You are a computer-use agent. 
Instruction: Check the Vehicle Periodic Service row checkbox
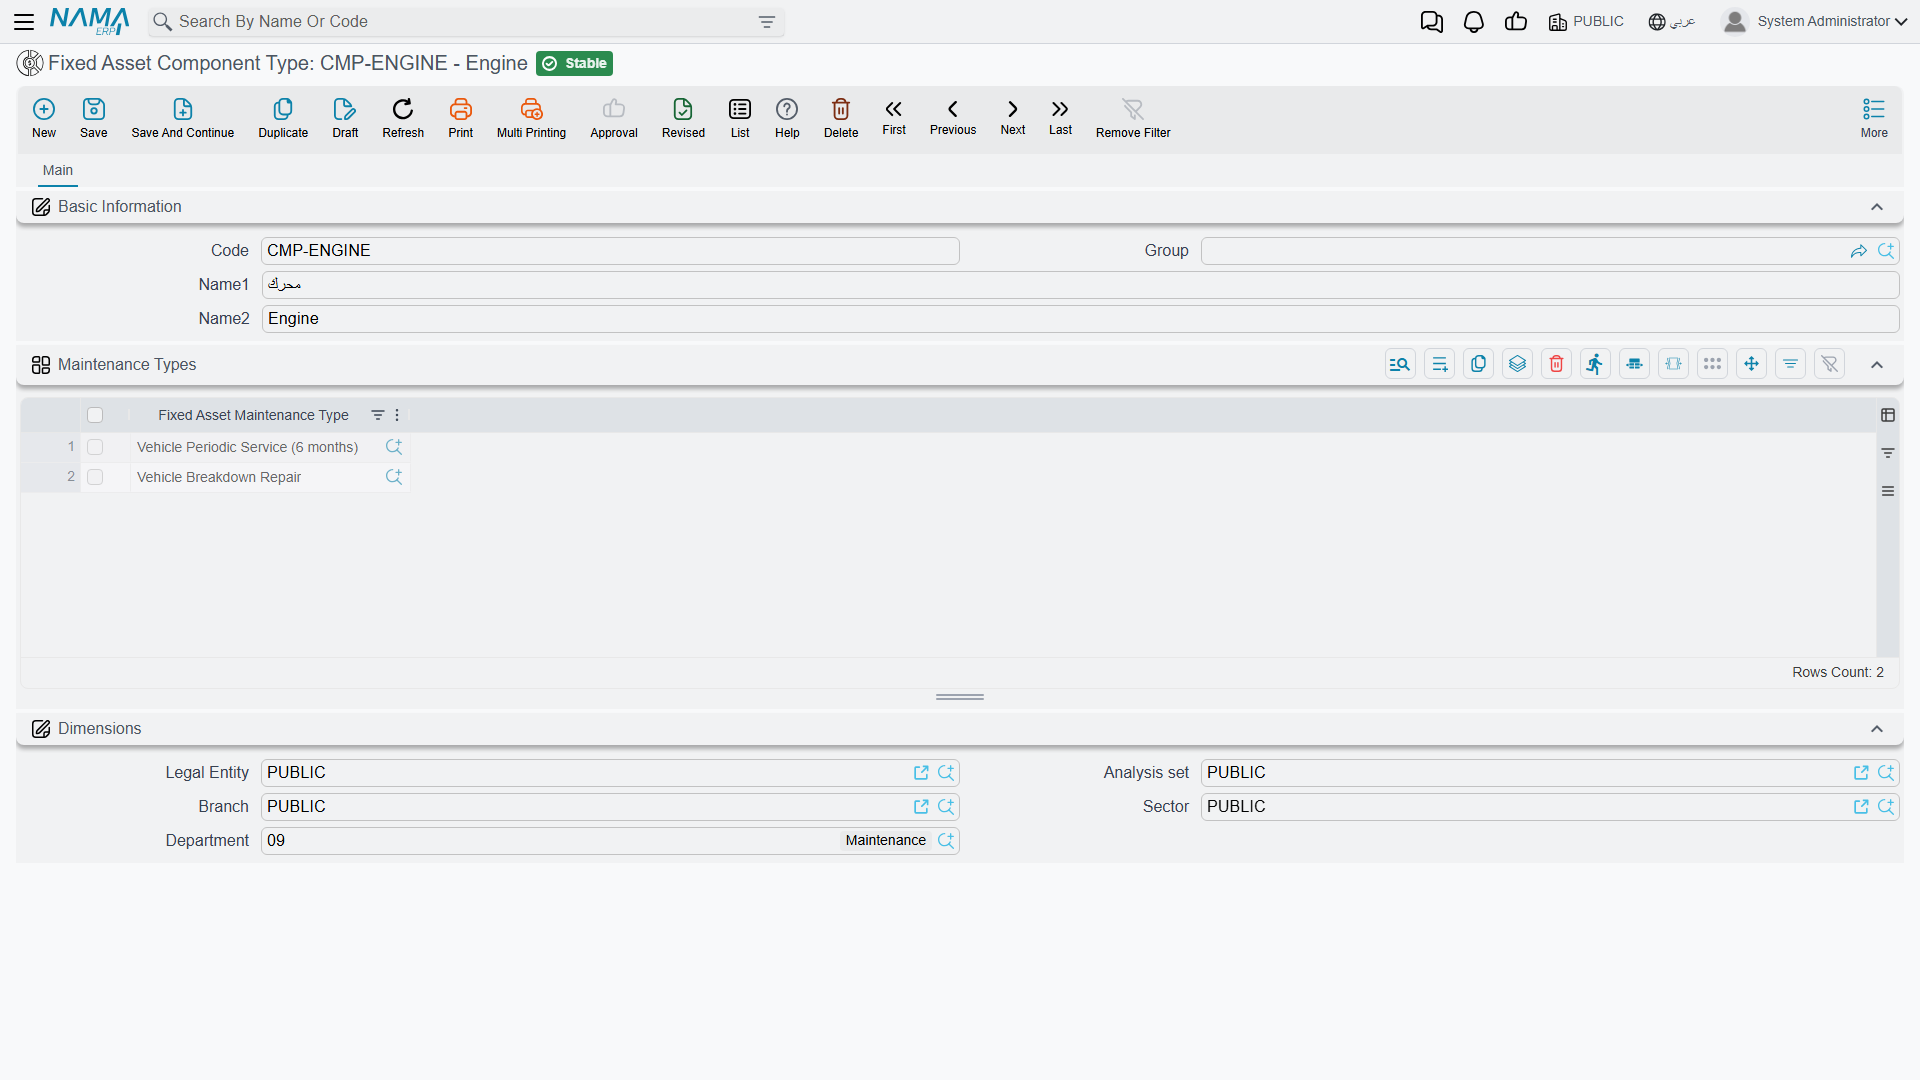tap(95, 447)
